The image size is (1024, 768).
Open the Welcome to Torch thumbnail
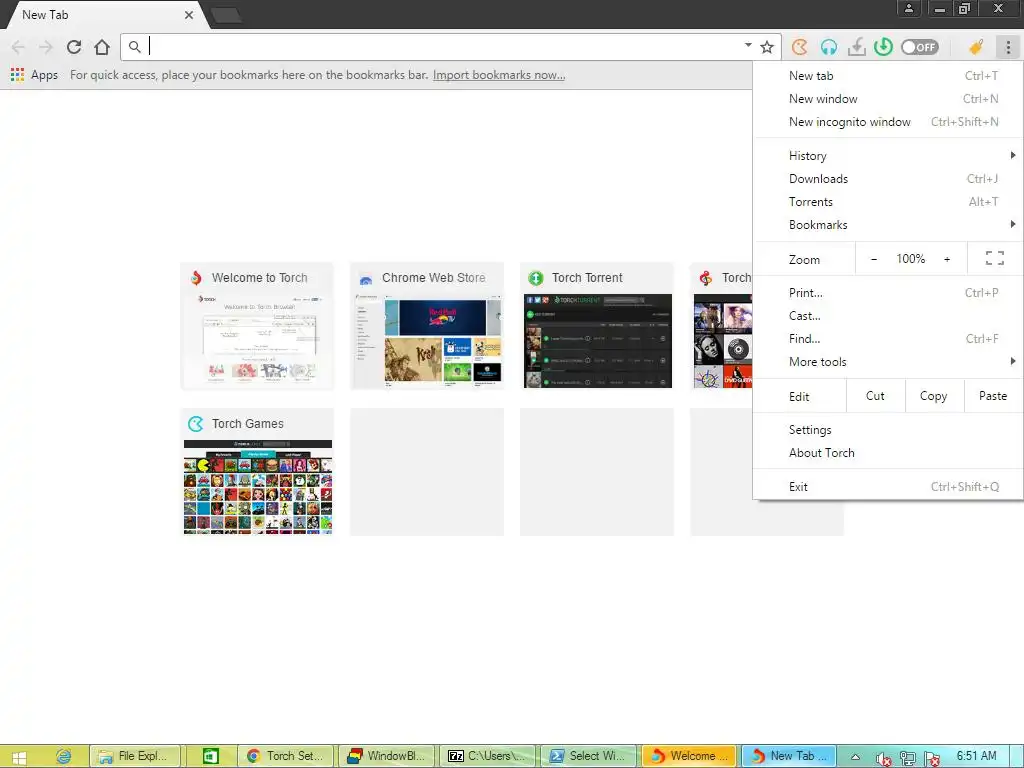point(257,326)
